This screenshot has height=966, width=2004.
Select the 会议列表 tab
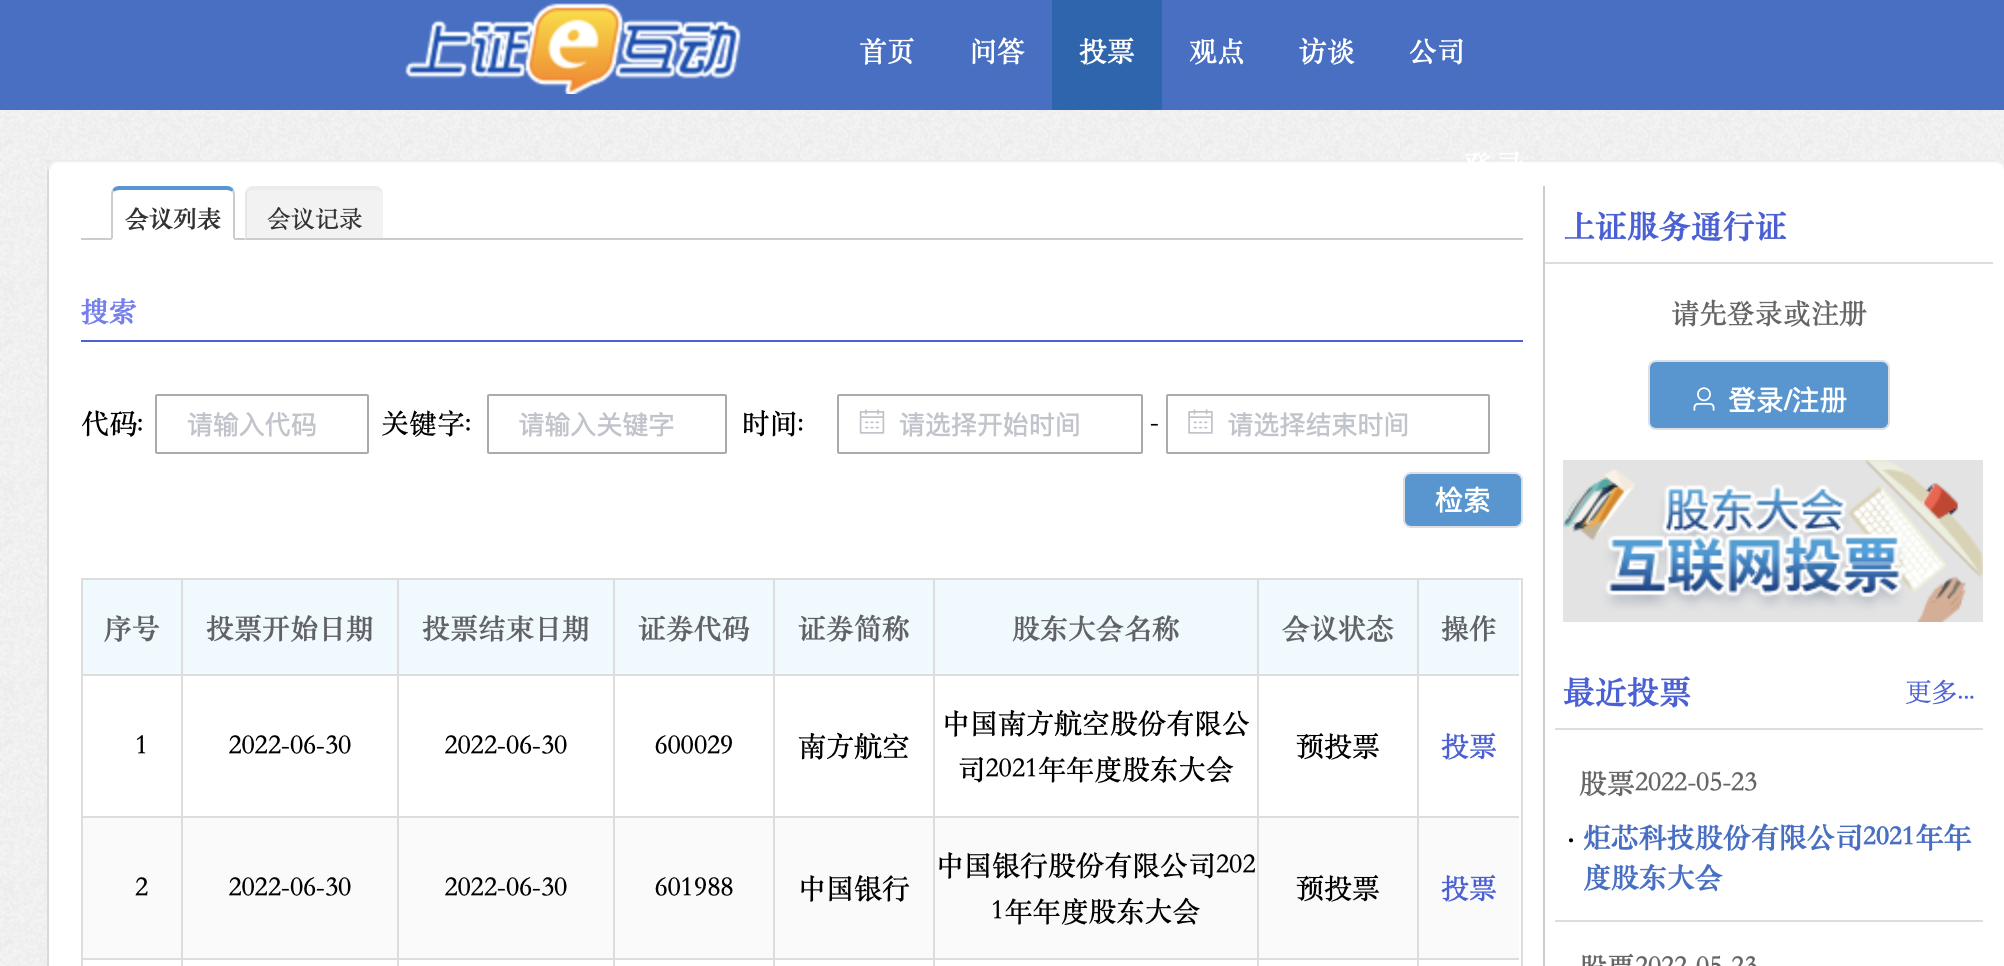(x=173, y=218)
